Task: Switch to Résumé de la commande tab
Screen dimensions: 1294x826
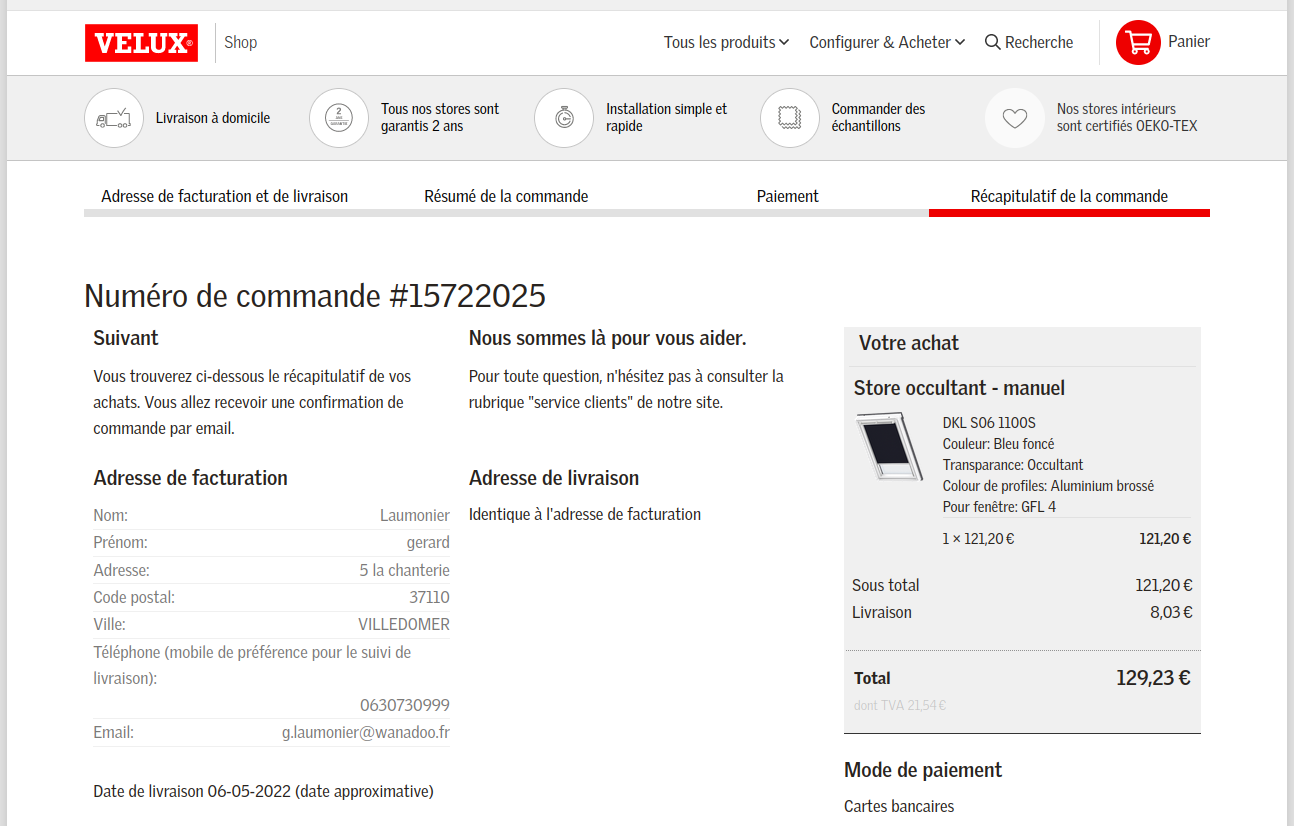Action: pos(506,196)
